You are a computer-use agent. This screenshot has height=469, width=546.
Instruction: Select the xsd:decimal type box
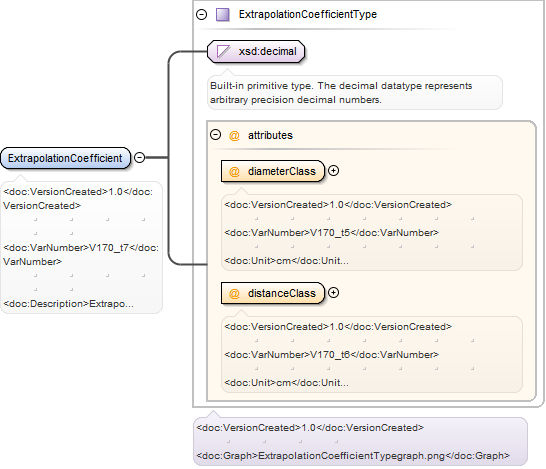click(256, 52)
